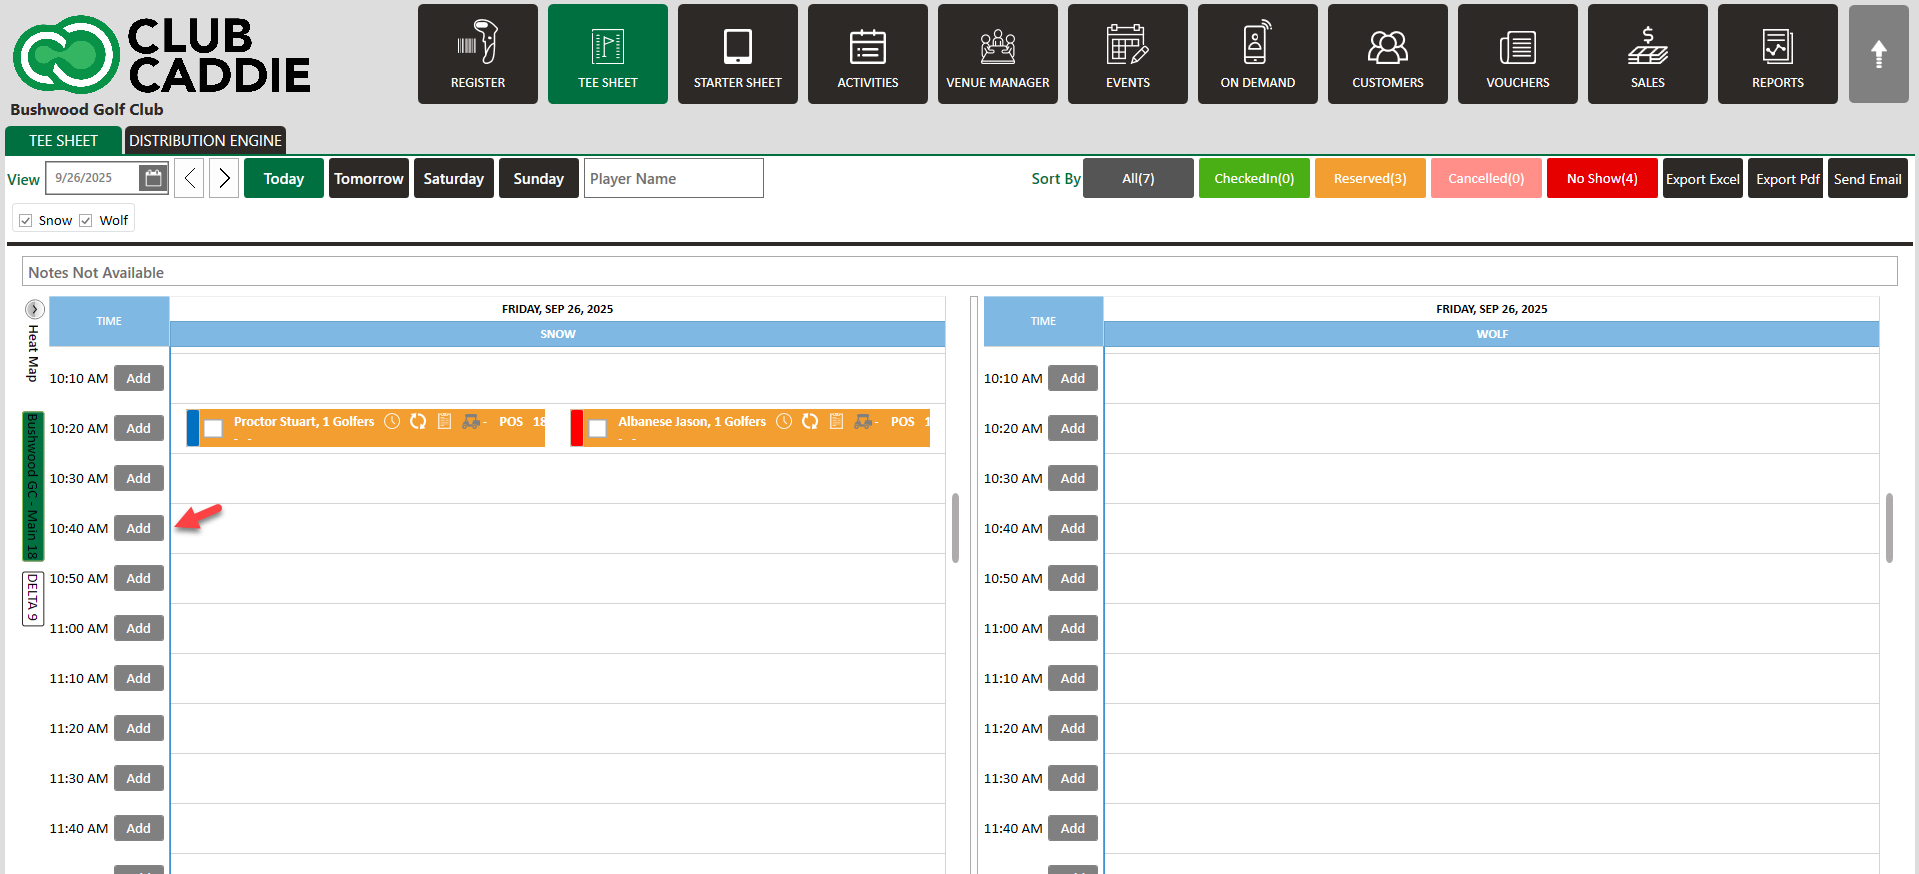Uncheck the Snow course checkbox

(x=26, y=221)
